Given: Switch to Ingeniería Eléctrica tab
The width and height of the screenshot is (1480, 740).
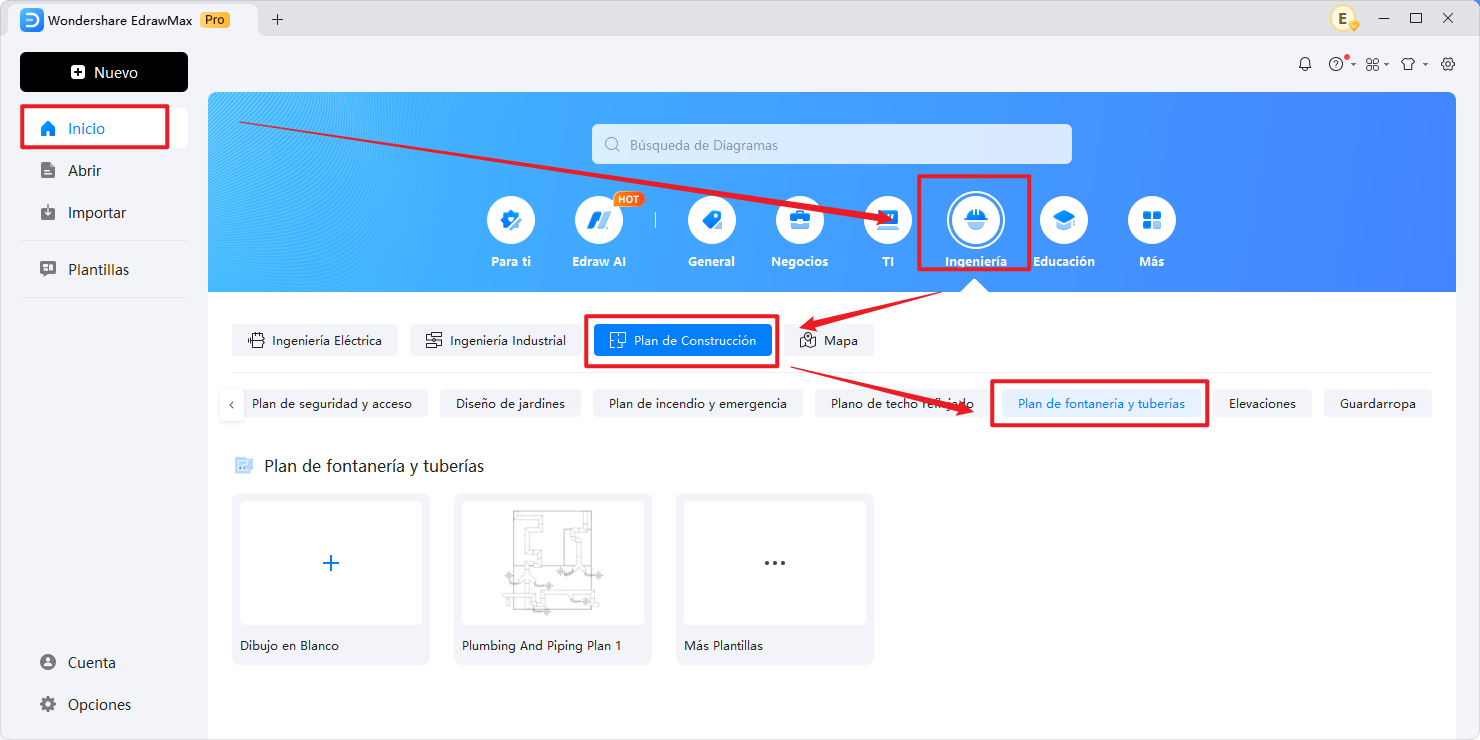Looking at the screenshot, I should (x=315, y=340).
